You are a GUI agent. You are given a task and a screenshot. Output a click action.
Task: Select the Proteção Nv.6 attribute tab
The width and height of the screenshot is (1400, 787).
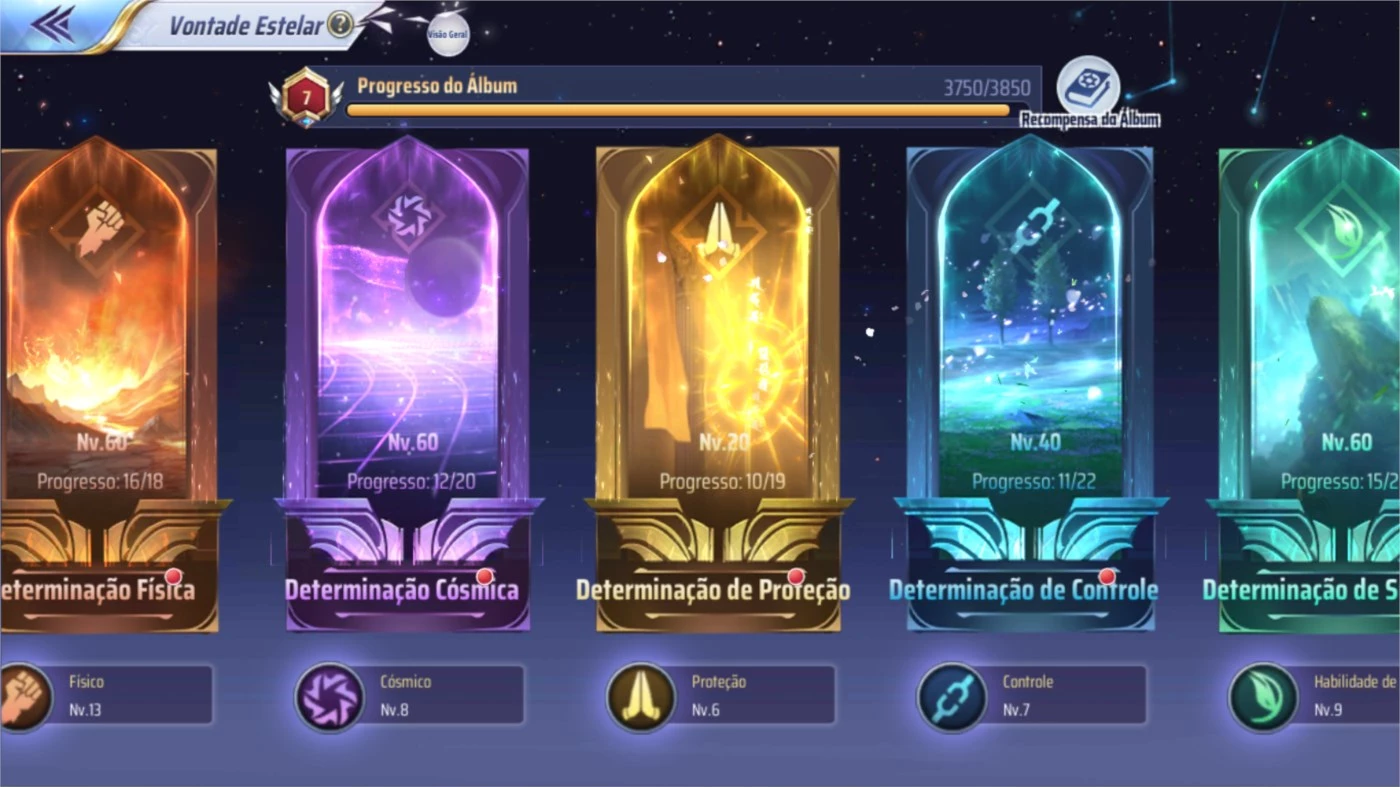pos(721,695)
